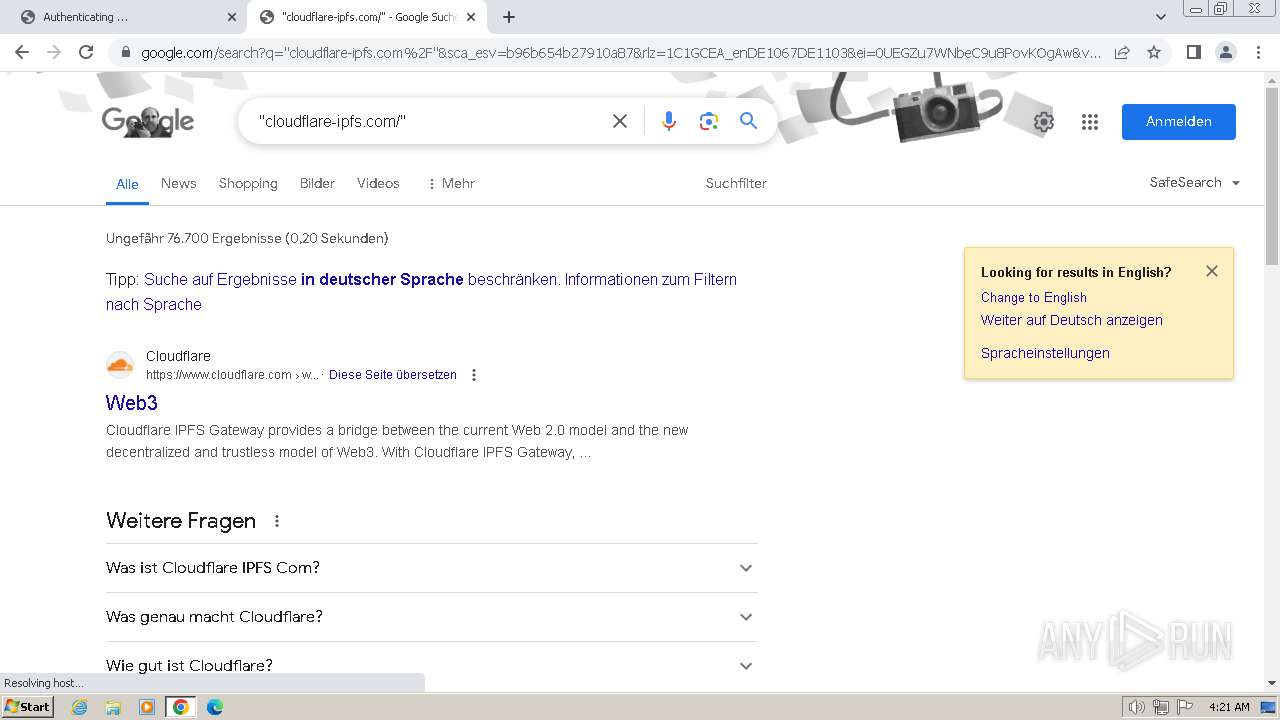Open a new browser tab
This screenshot has height=720, width=1280.
click(x=509, y=17)
